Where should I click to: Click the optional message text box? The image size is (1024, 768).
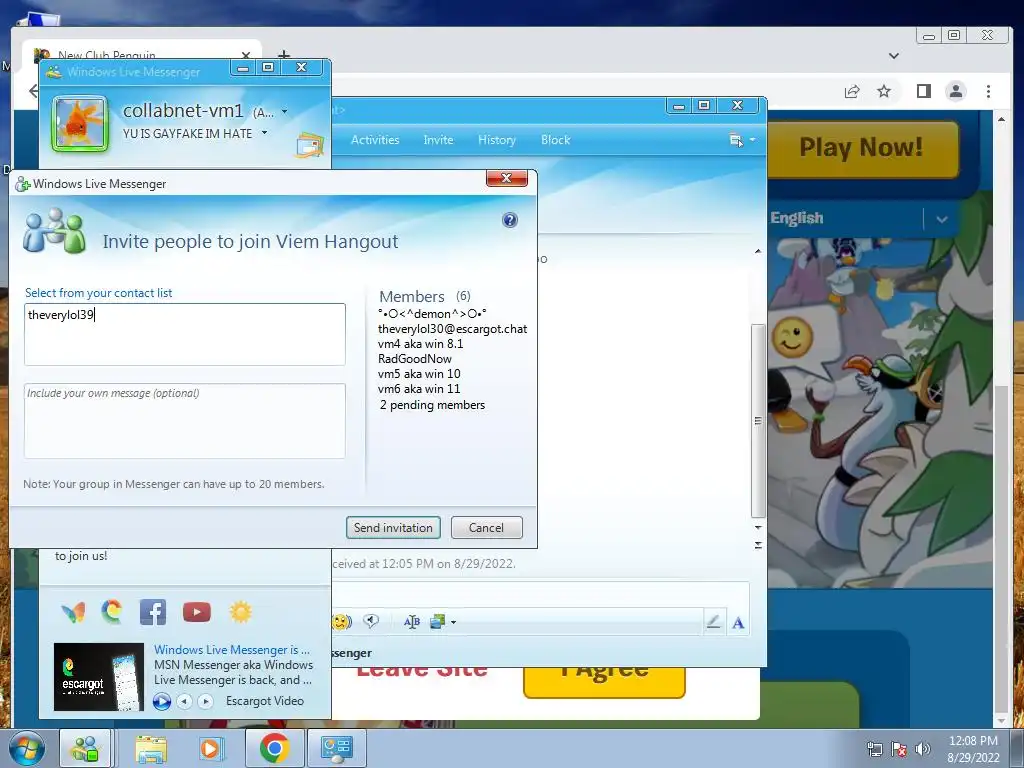pos(185,421)
